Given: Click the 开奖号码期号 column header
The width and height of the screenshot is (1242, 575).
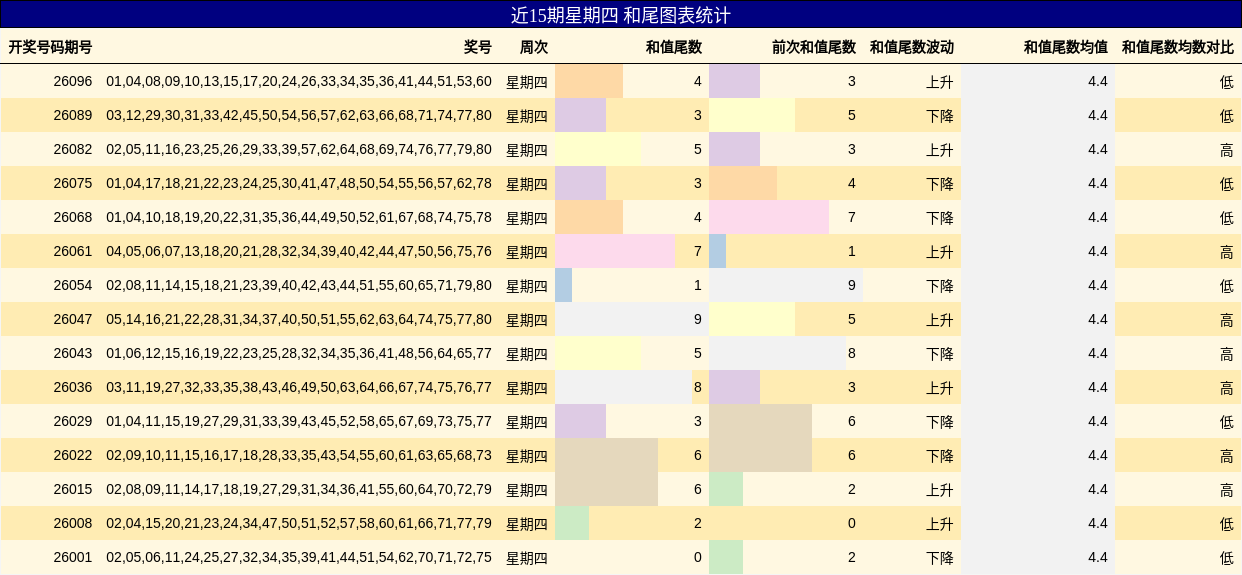Looking at the screenshot, I should click(50, 47).
